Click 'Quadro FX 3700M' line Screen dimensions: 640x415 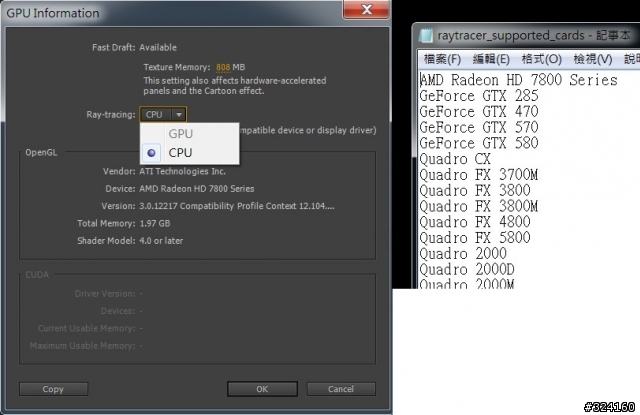pos(479,175)
